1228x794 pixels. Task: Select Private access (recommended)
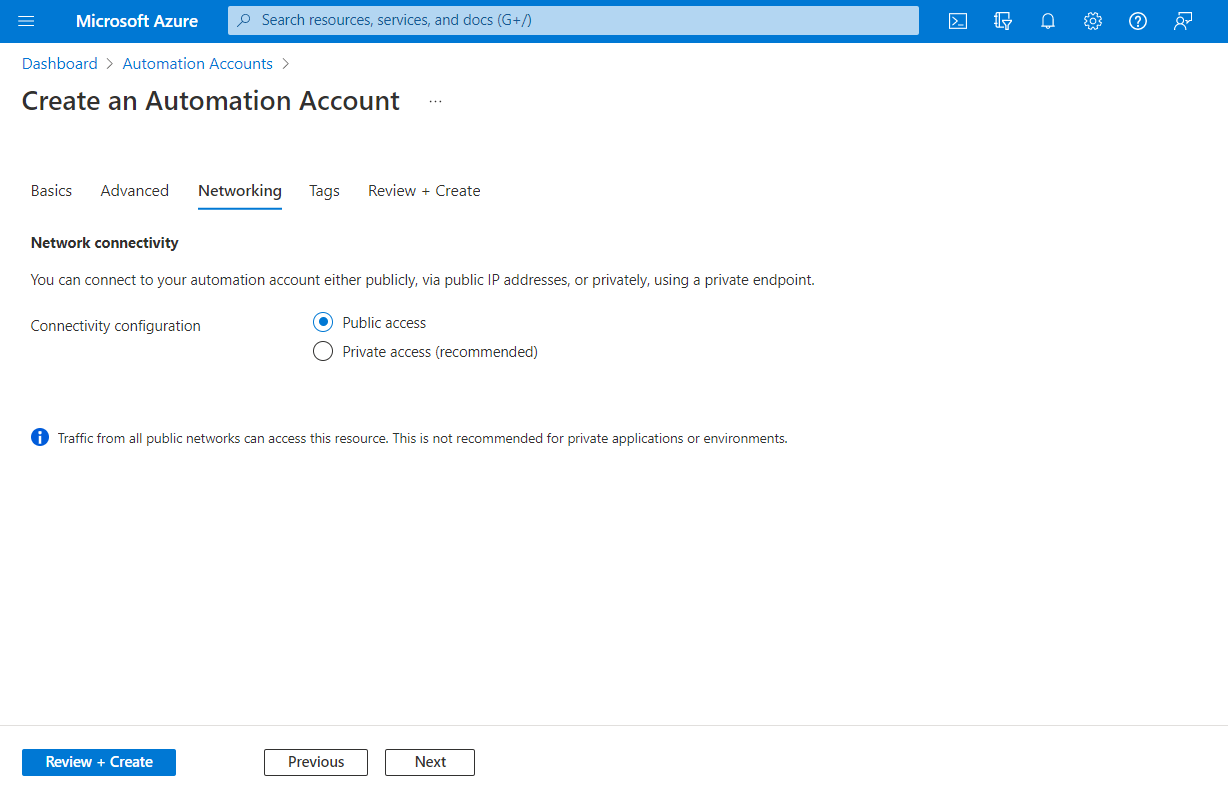tap(323, 351)
